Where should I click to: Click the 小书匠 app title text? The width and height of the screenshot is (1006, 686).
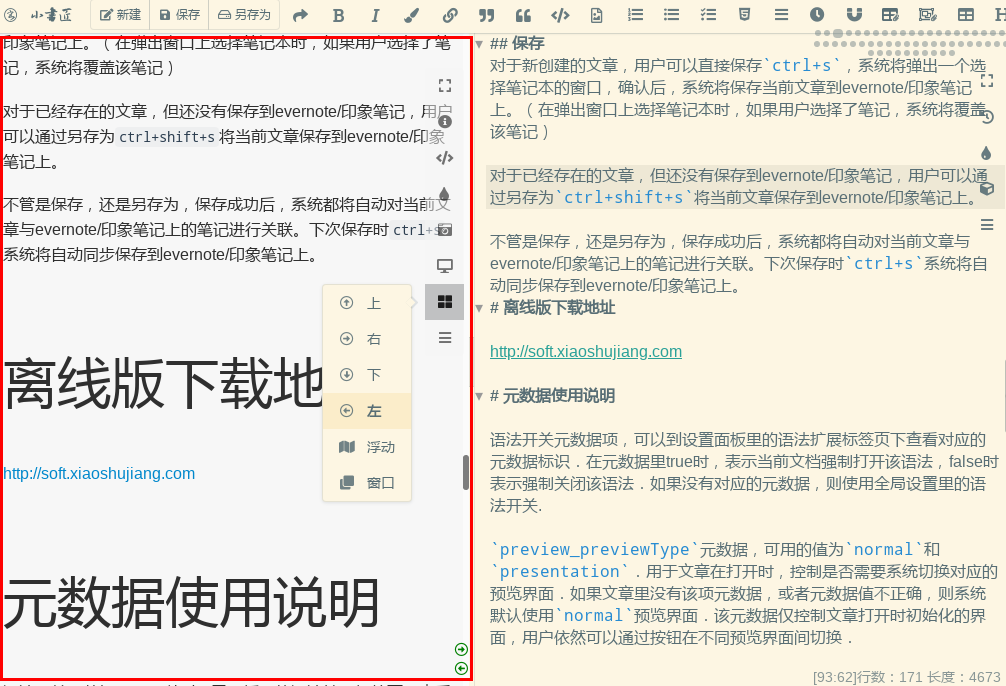coord(52,14)
